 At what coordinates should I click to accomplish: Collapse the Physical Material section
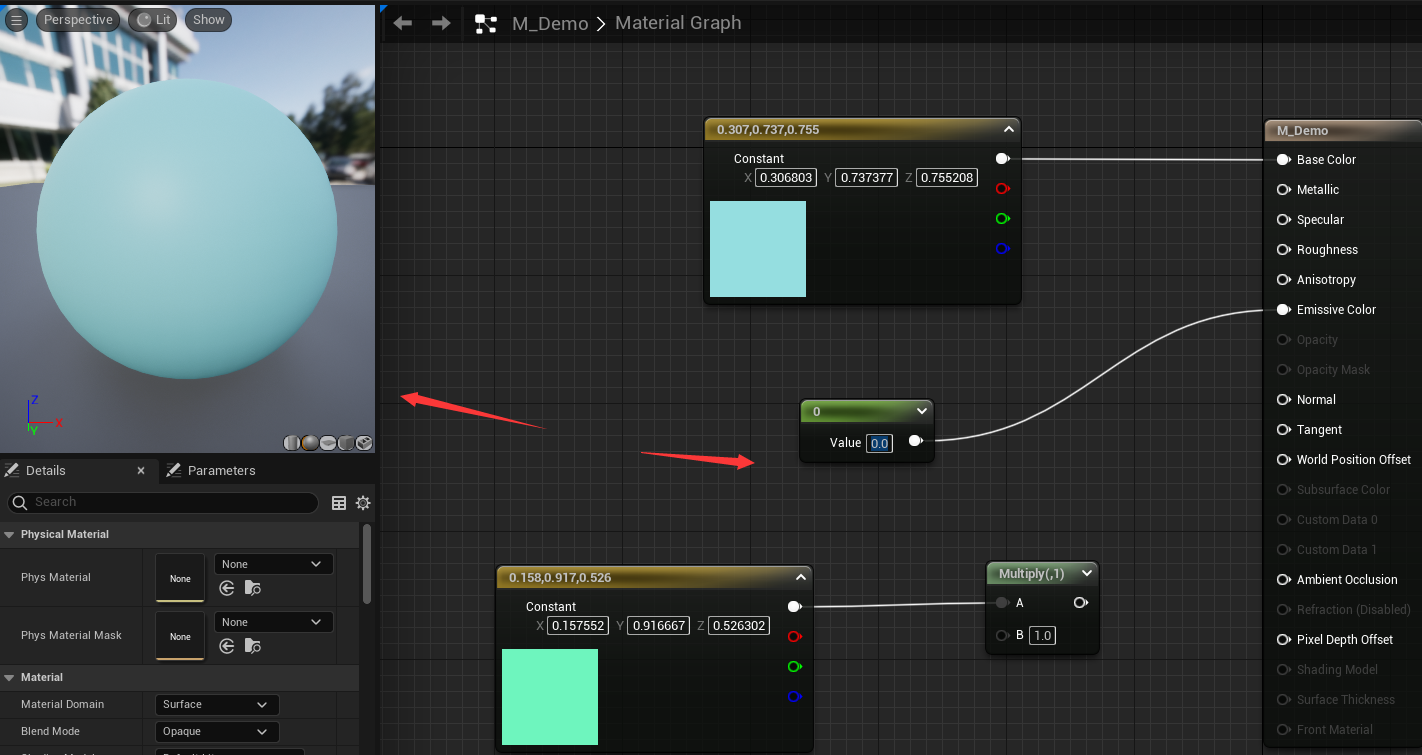click(x=10, y=534)
